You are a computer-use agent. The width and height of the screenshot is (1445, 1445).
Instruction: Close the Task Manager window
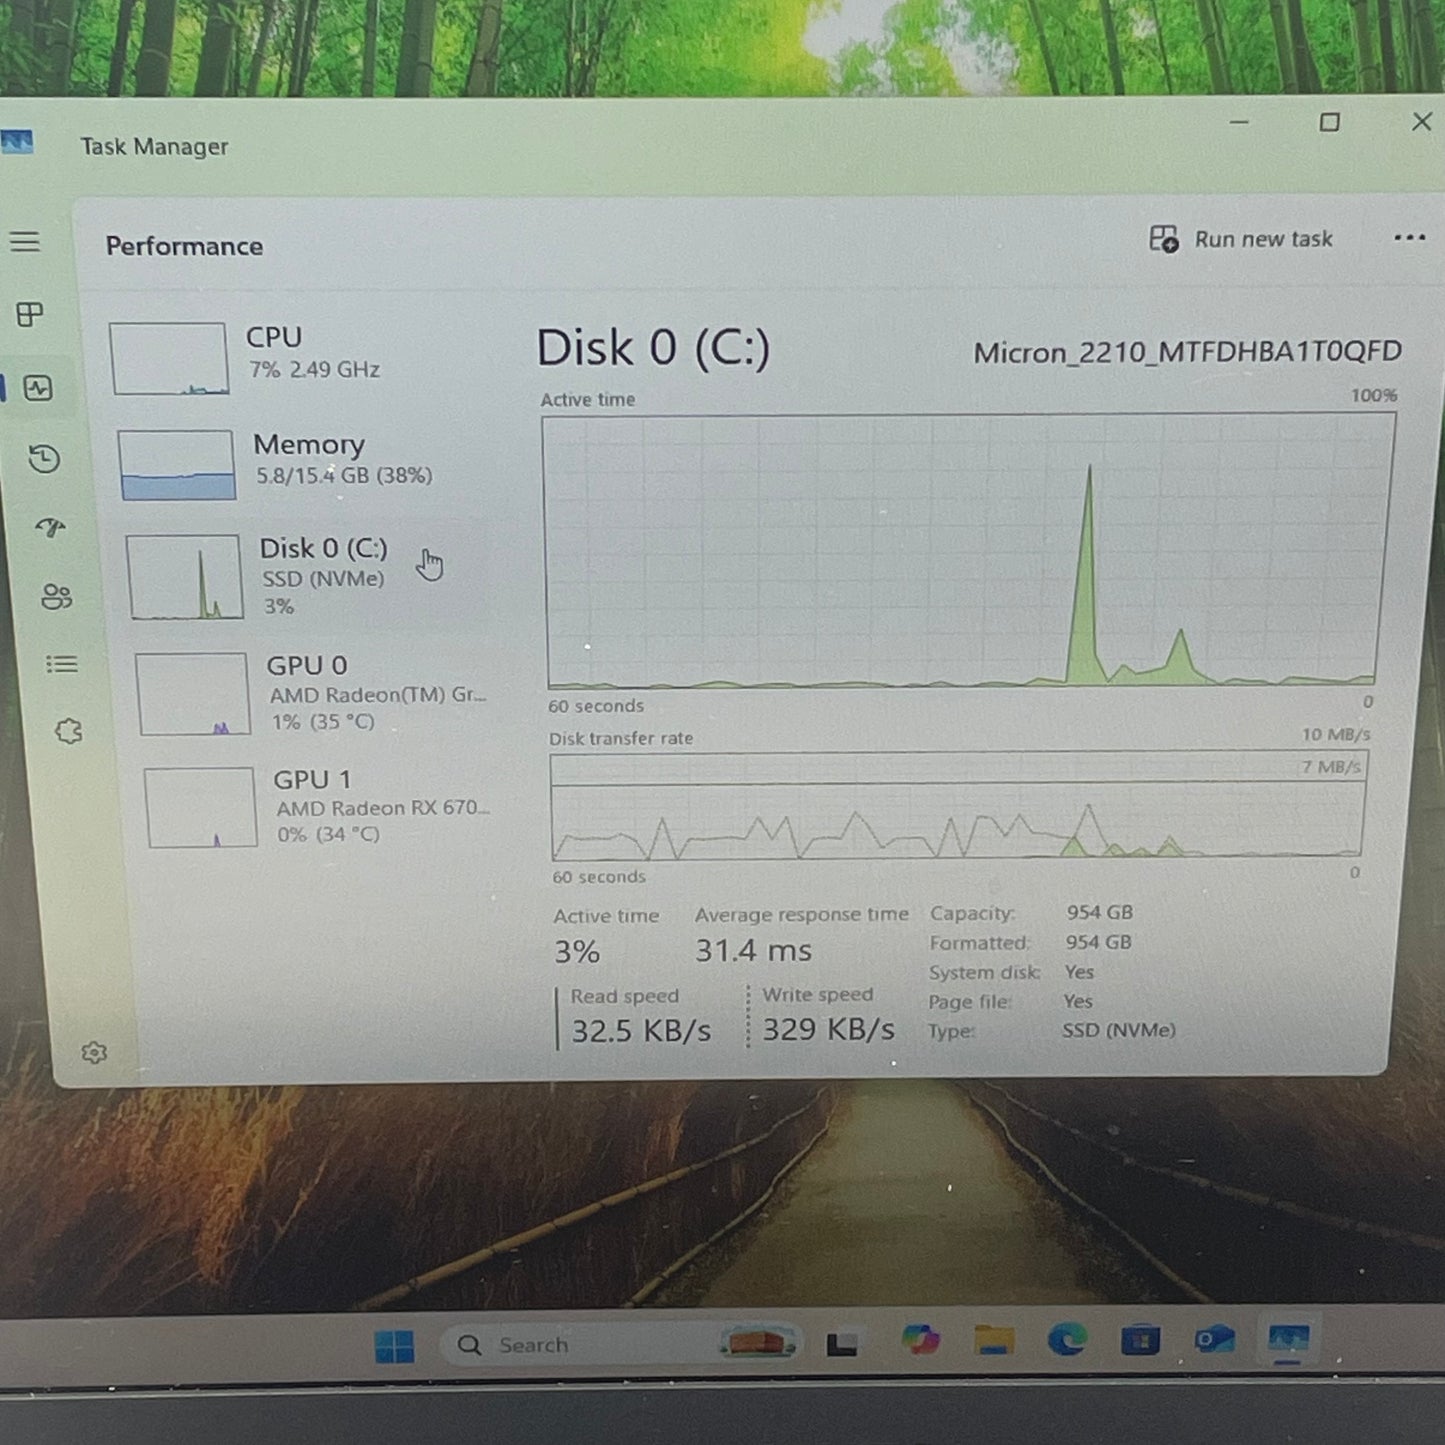click(1421, 122)
